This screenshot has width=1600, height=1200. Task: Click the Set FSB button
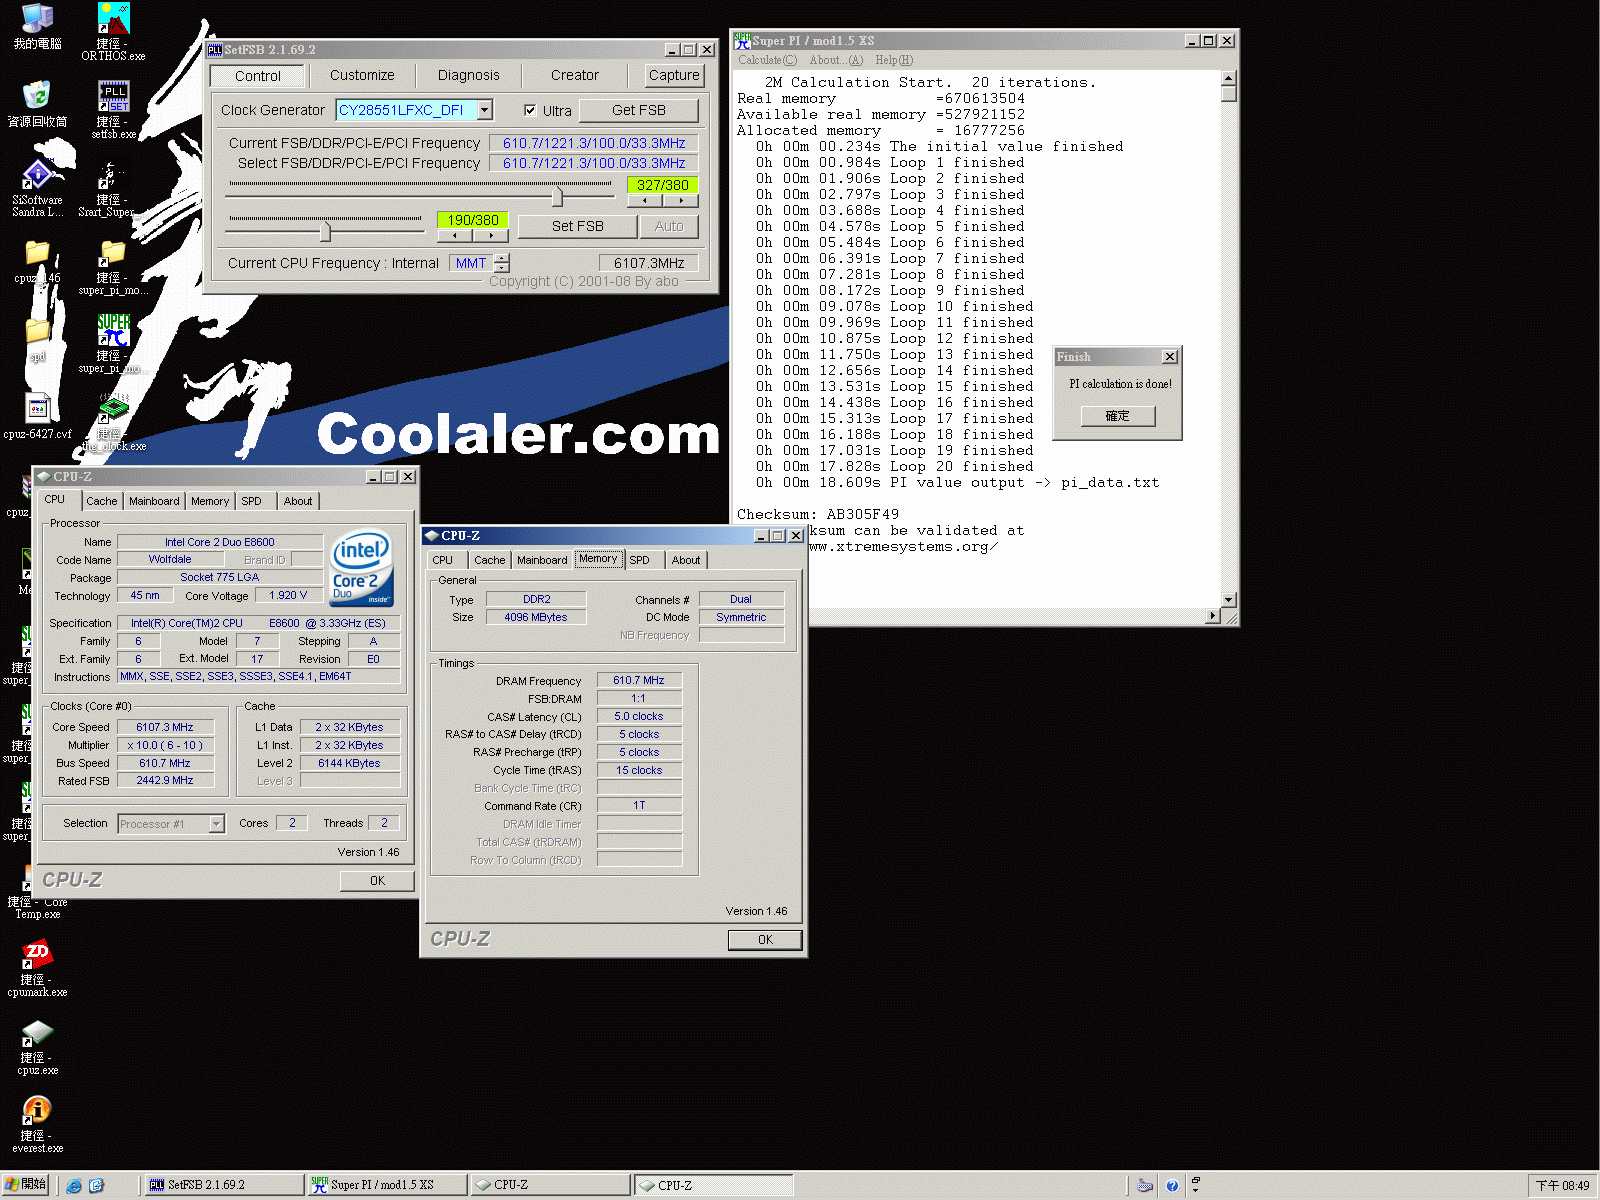(x=577, y=226)
